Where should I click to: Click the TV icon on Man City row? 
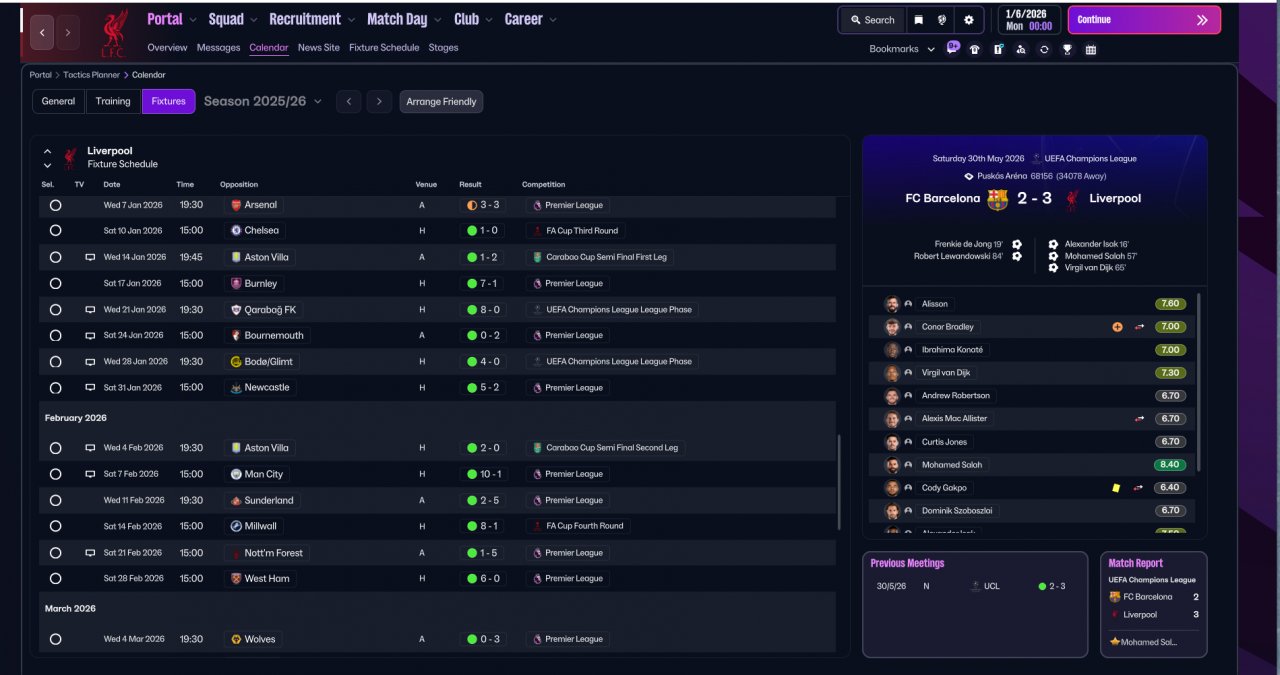[x=90, y=474]
